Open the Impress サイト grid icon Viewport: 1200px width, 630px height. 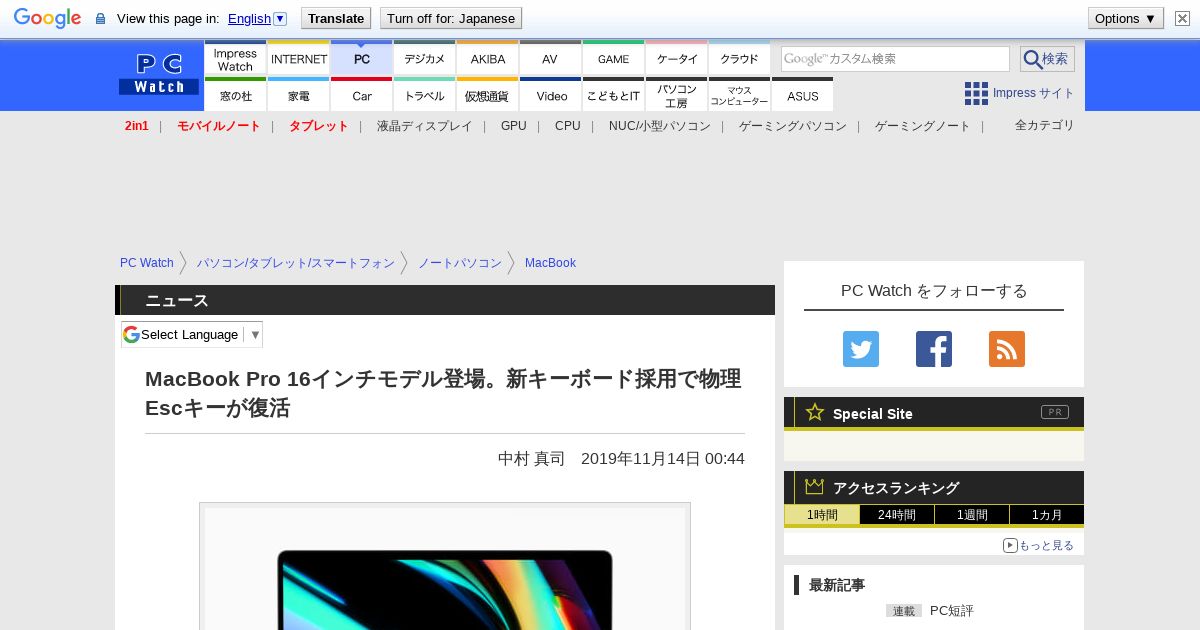click(976, 93)
